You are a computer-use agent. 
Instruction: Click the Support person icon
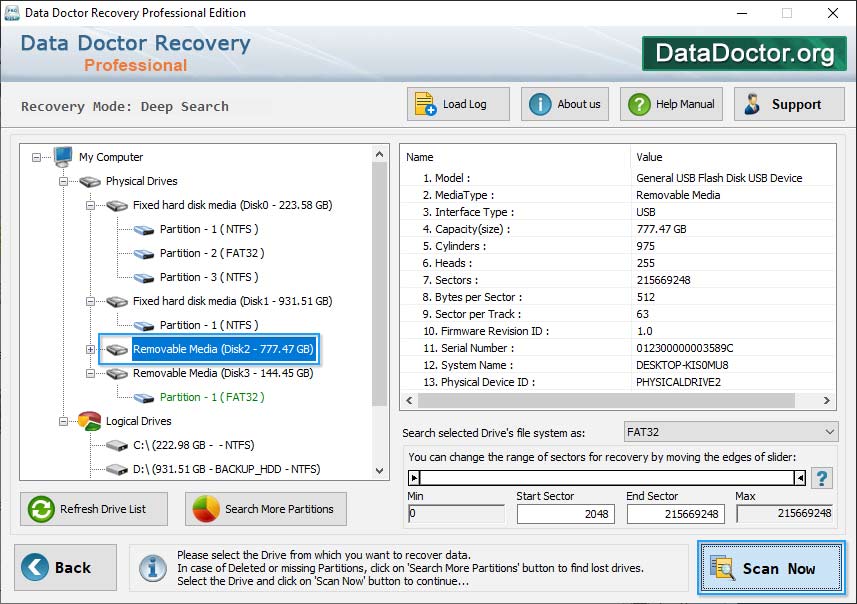(x=752, y=104)
